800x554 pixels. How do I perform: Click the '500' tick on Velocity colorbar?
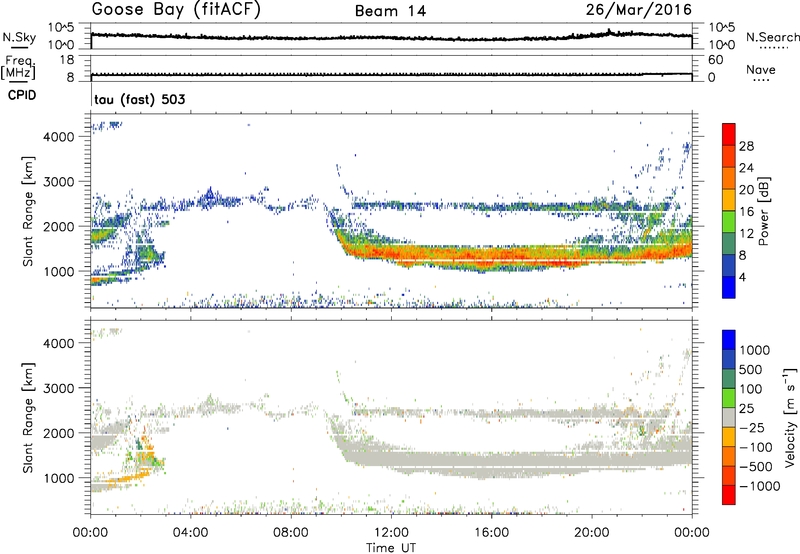pyautogui.click(x=753, y=370)
